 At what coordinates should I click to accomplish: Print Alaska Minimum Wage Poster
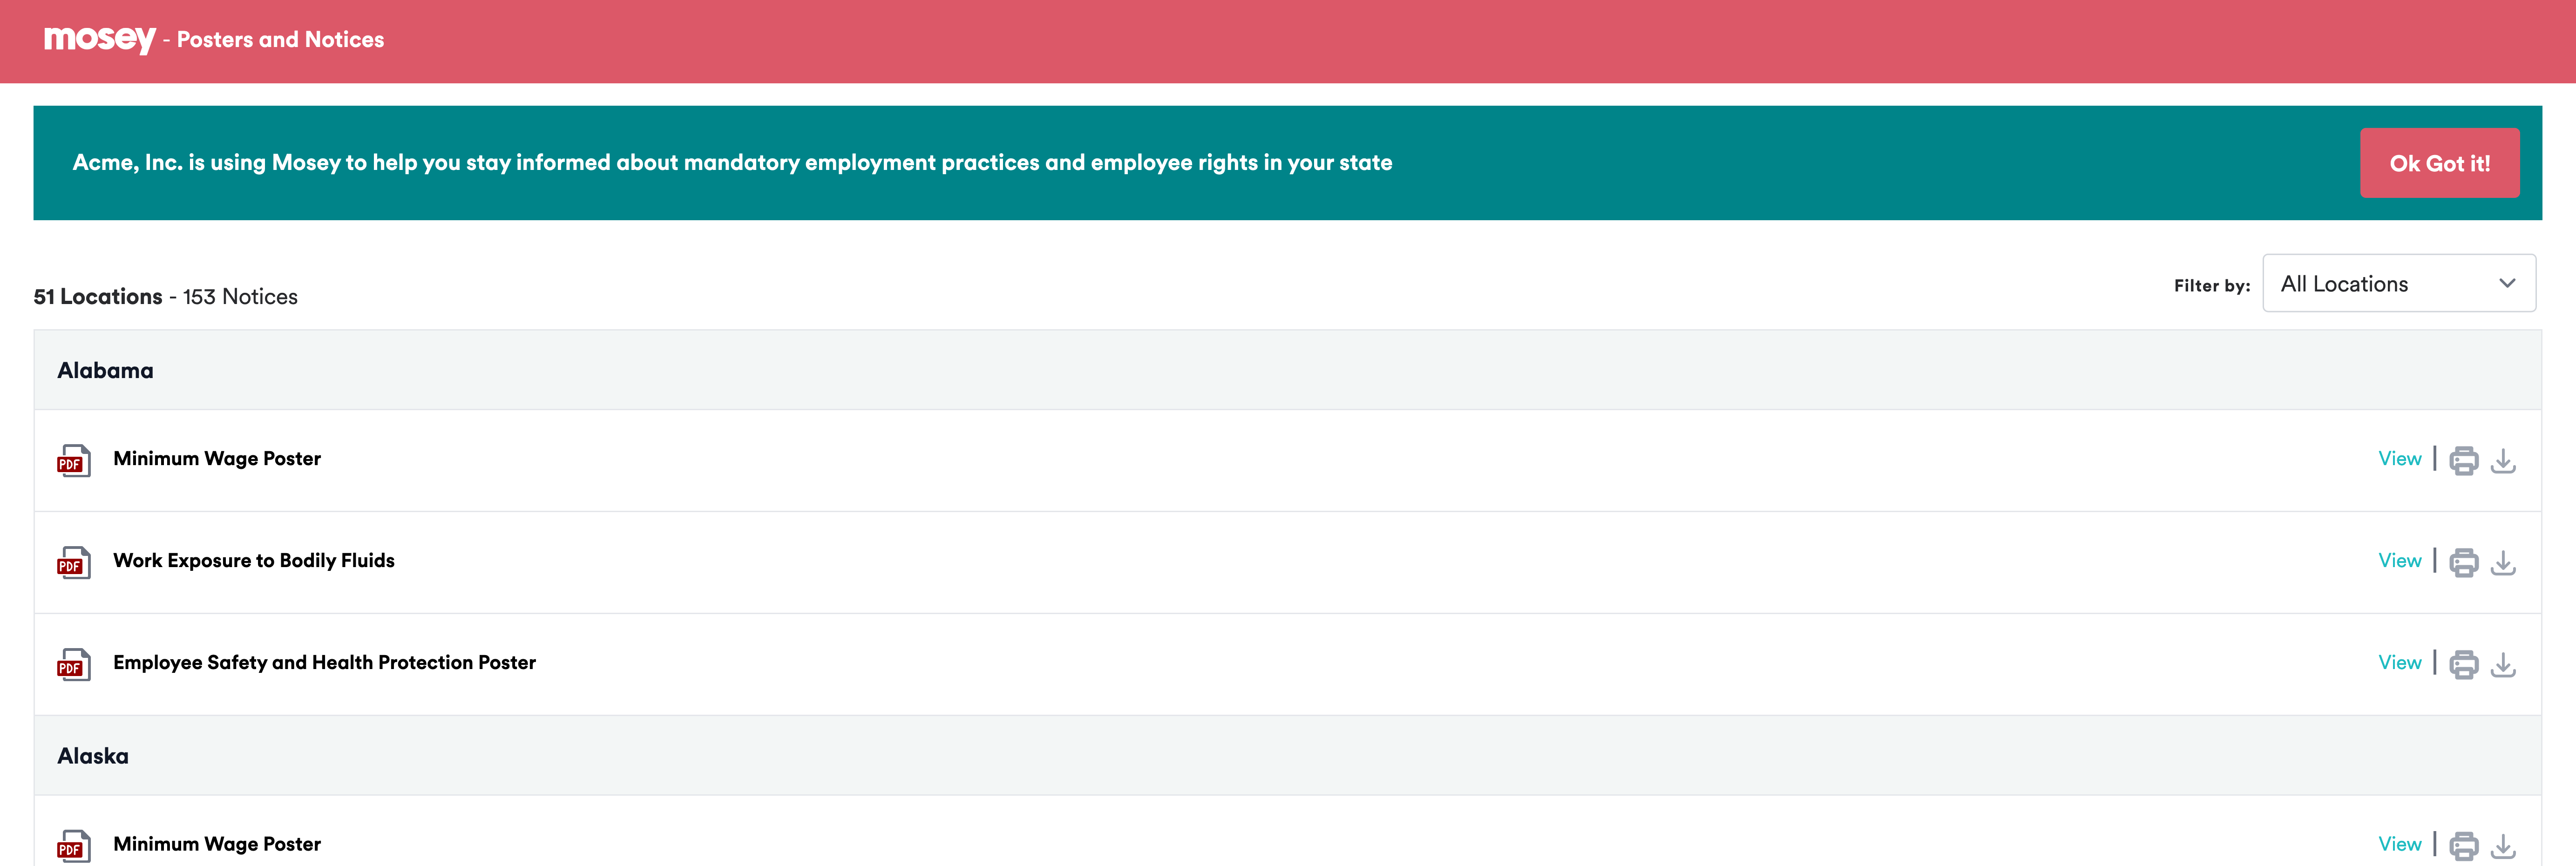pos(2463,846)
